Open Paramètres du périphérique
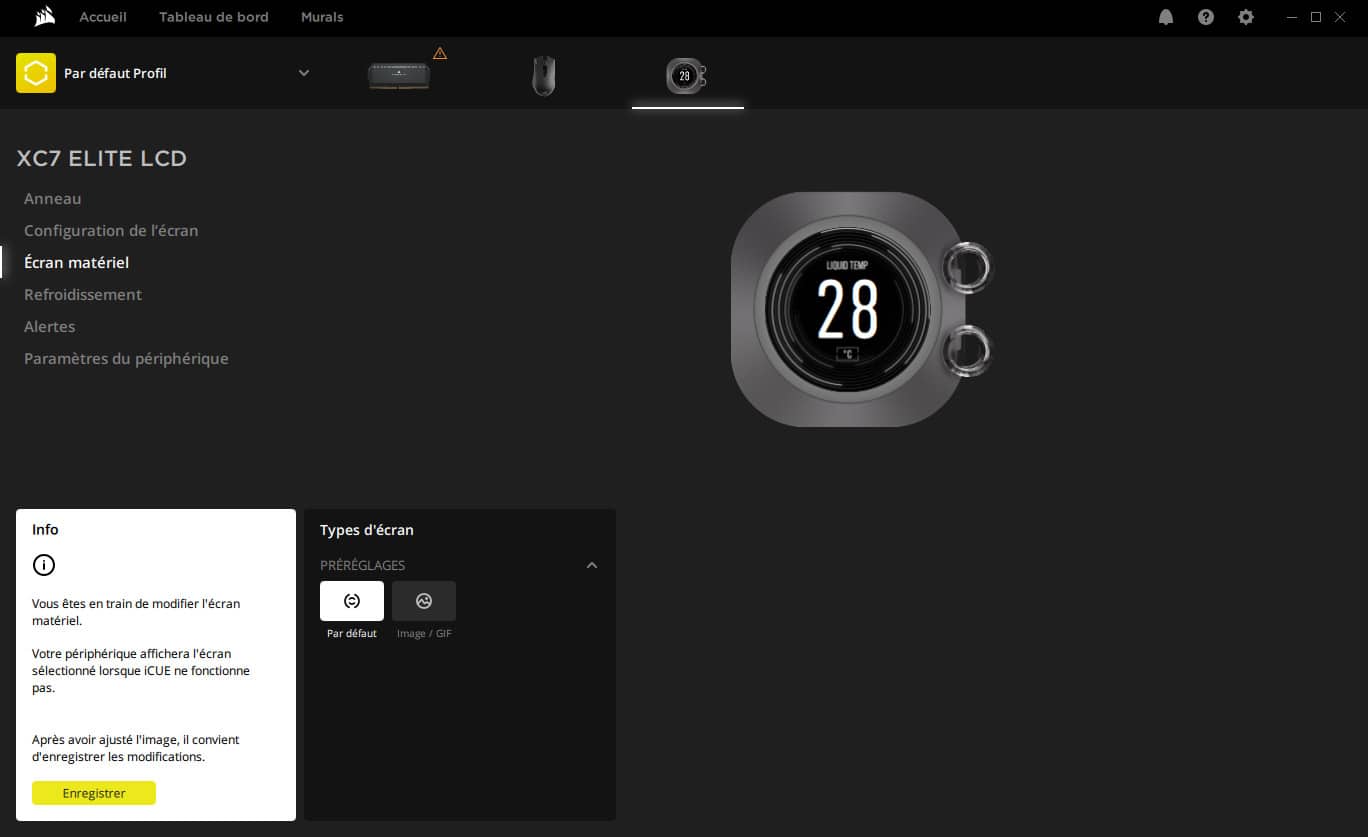Screen dimensions: 1368x837 126,359
